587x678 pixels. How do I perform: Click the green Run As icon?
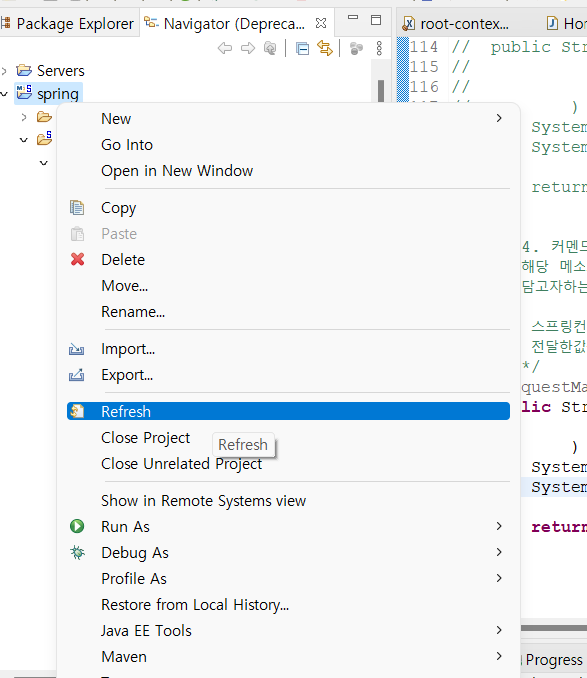pos(77,526)
